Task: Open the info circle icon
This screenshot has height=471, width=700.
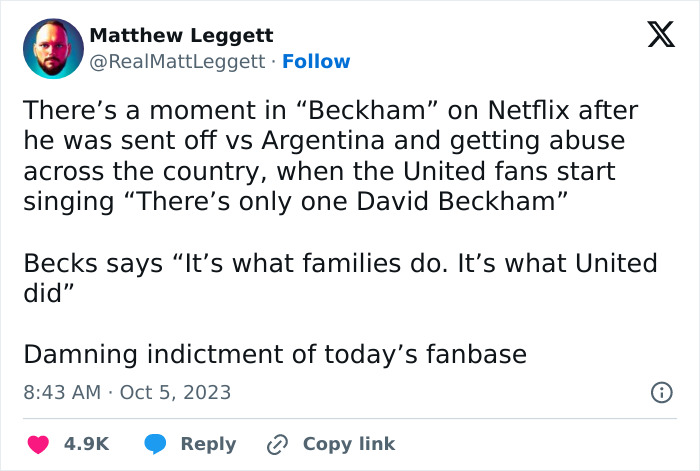Action: (661, 393)
